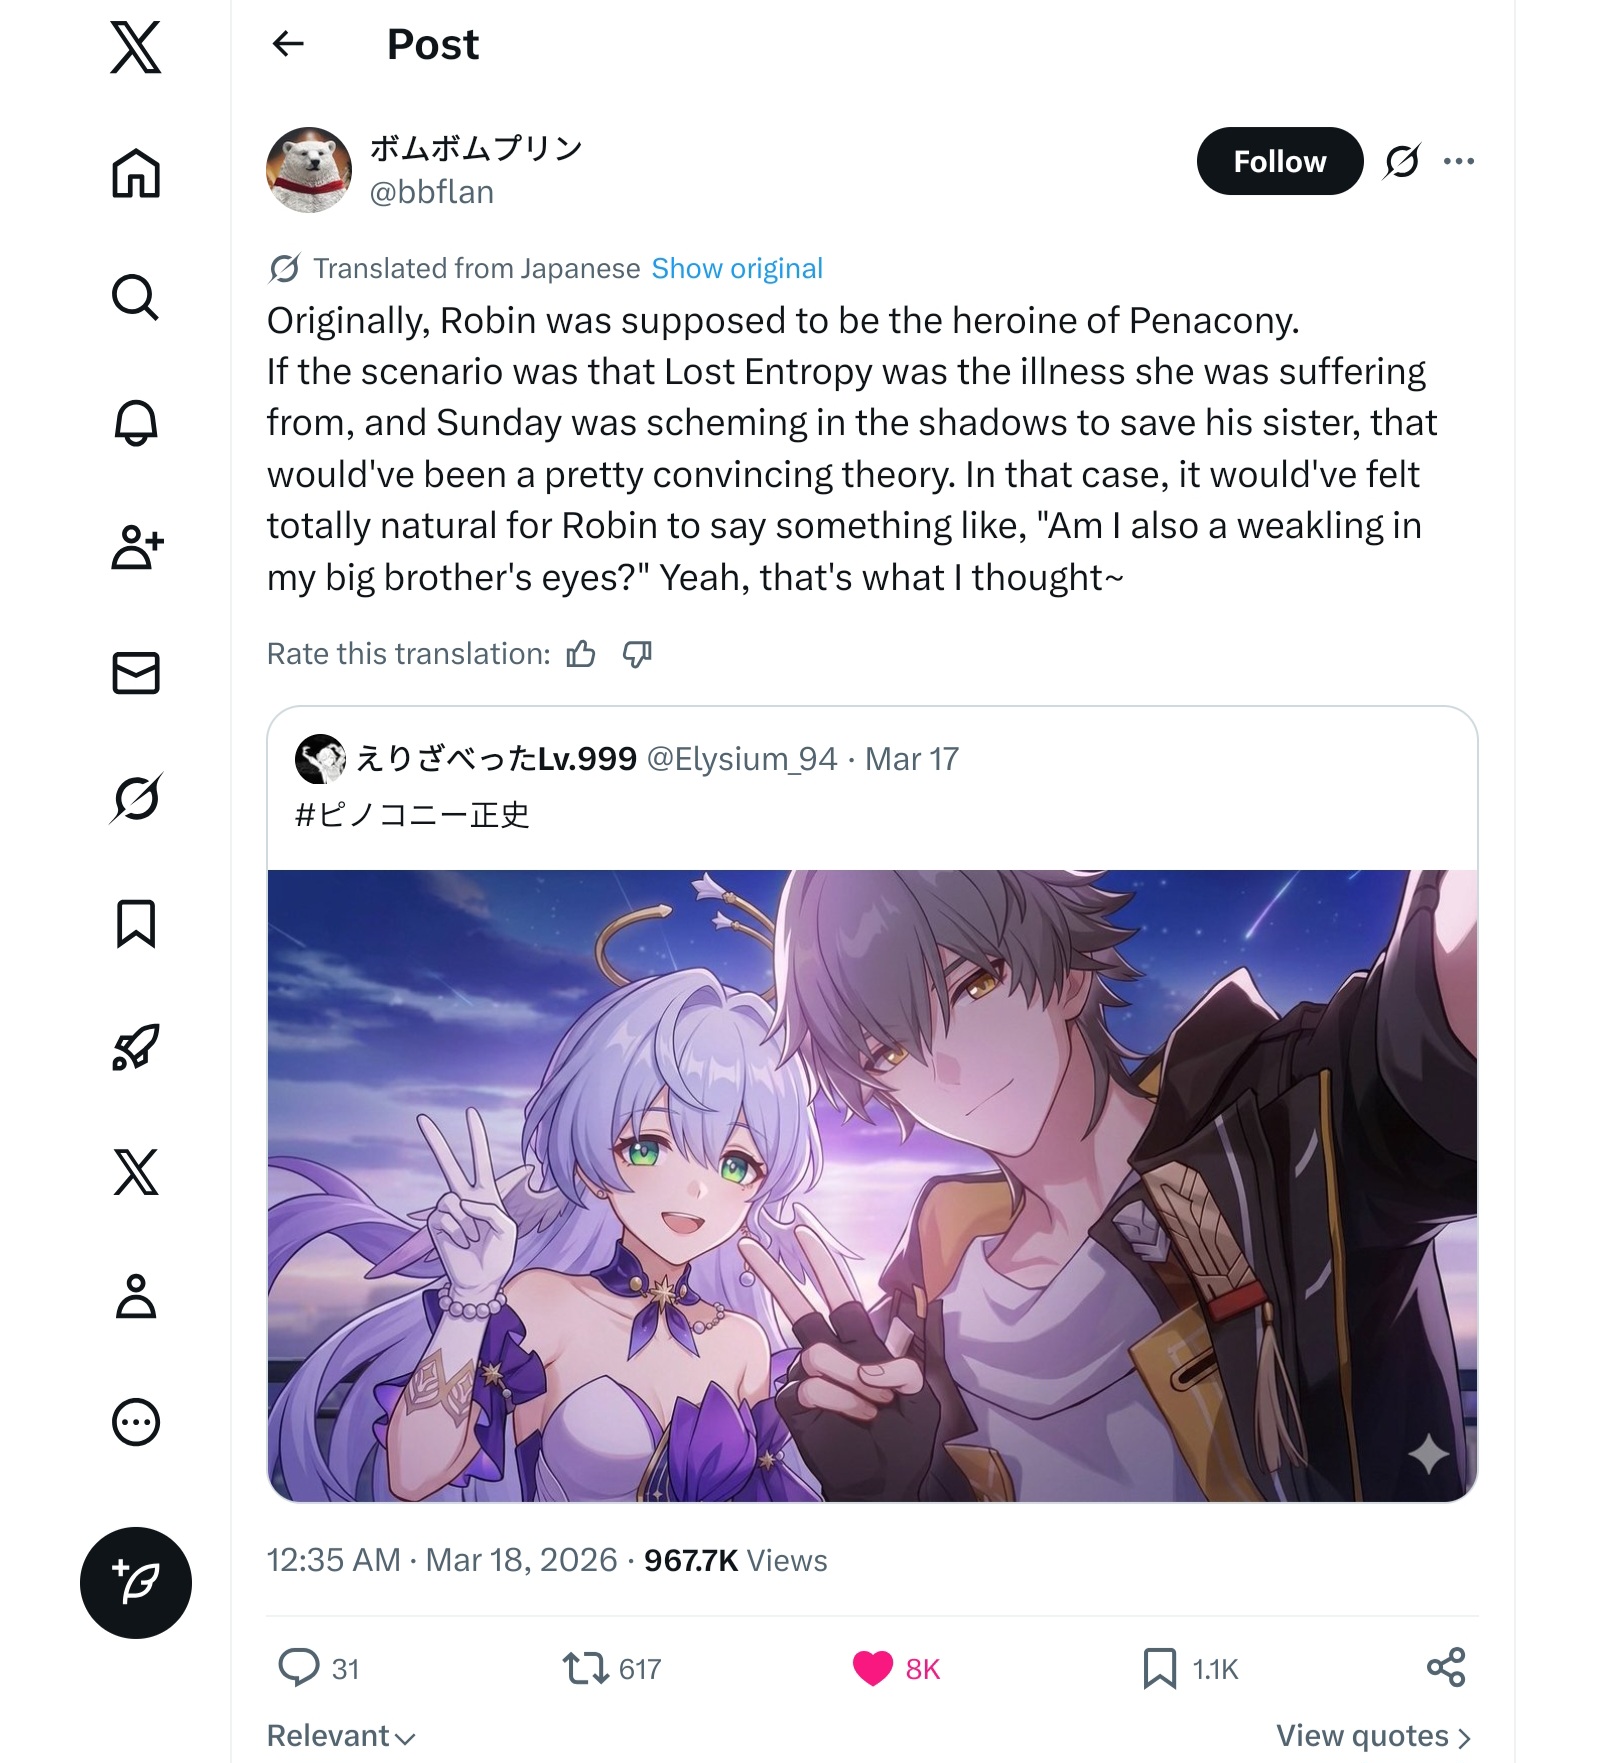Screen dimensions: 1600x1763
Task: Open Profile person icon in sidebar
Action: pyautogui.click(x=136, y=1297)
